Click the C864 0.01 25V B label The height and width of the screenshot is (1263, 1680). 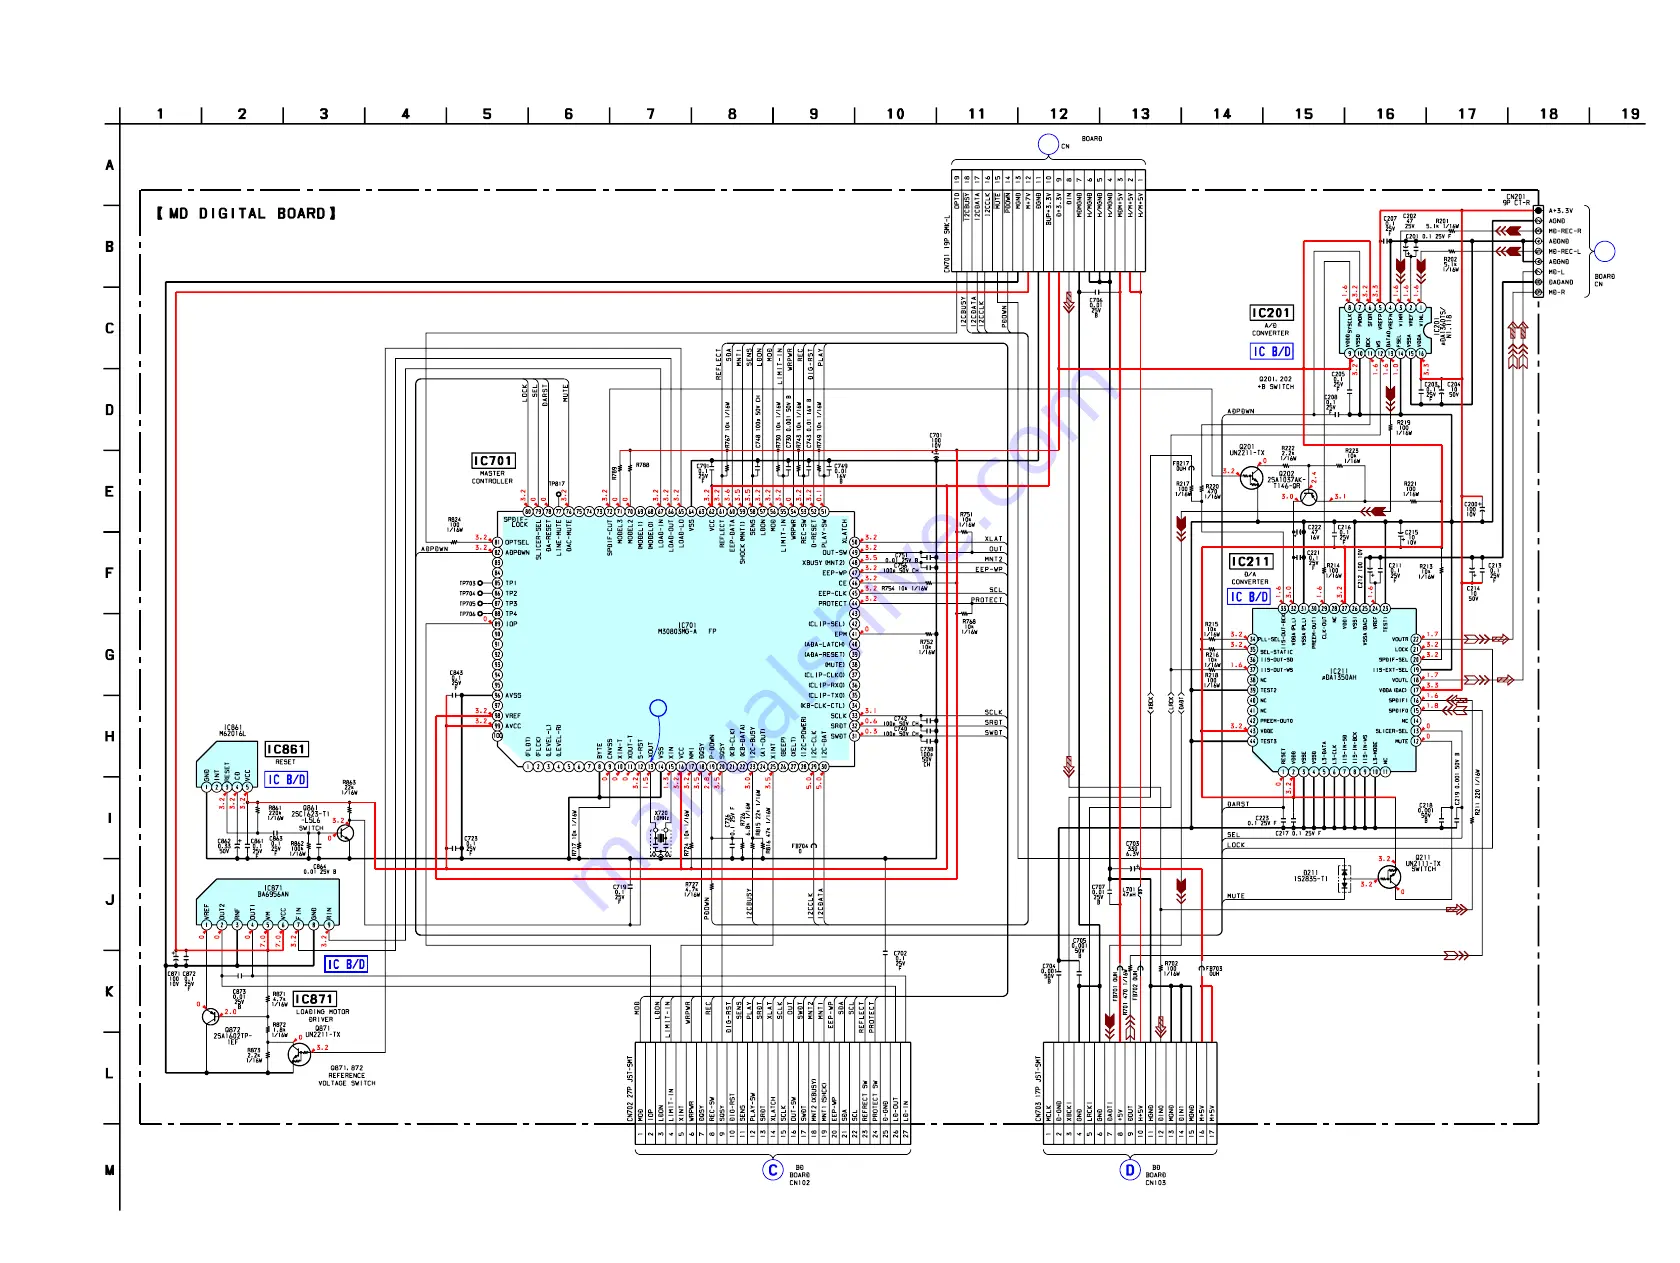(x=319, y=869)
